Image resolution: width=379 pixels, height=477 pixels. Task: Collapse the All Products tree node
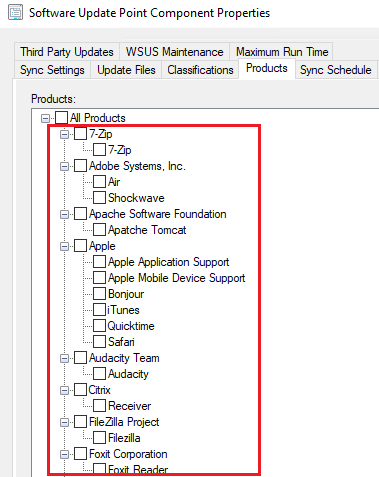click(x=45, y=118)
